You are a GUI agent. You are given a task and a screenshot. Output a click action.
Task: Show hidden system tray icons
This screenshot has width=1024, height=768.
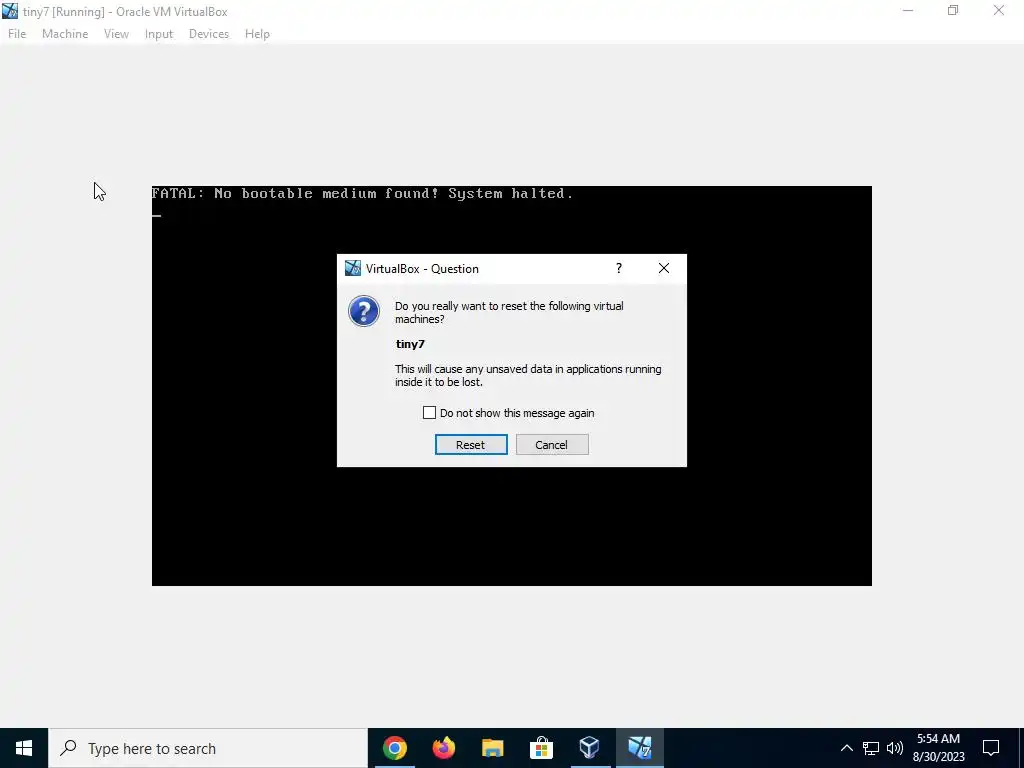pyautogui.click(x=846, y=748)
